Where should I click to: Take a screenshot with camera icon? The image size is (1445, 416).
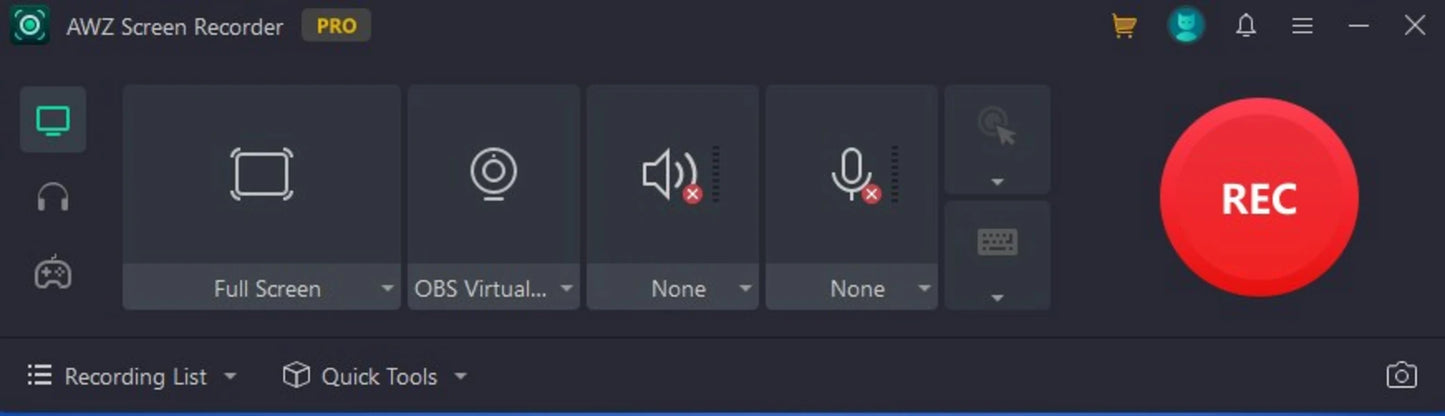tap(1402, 376)
